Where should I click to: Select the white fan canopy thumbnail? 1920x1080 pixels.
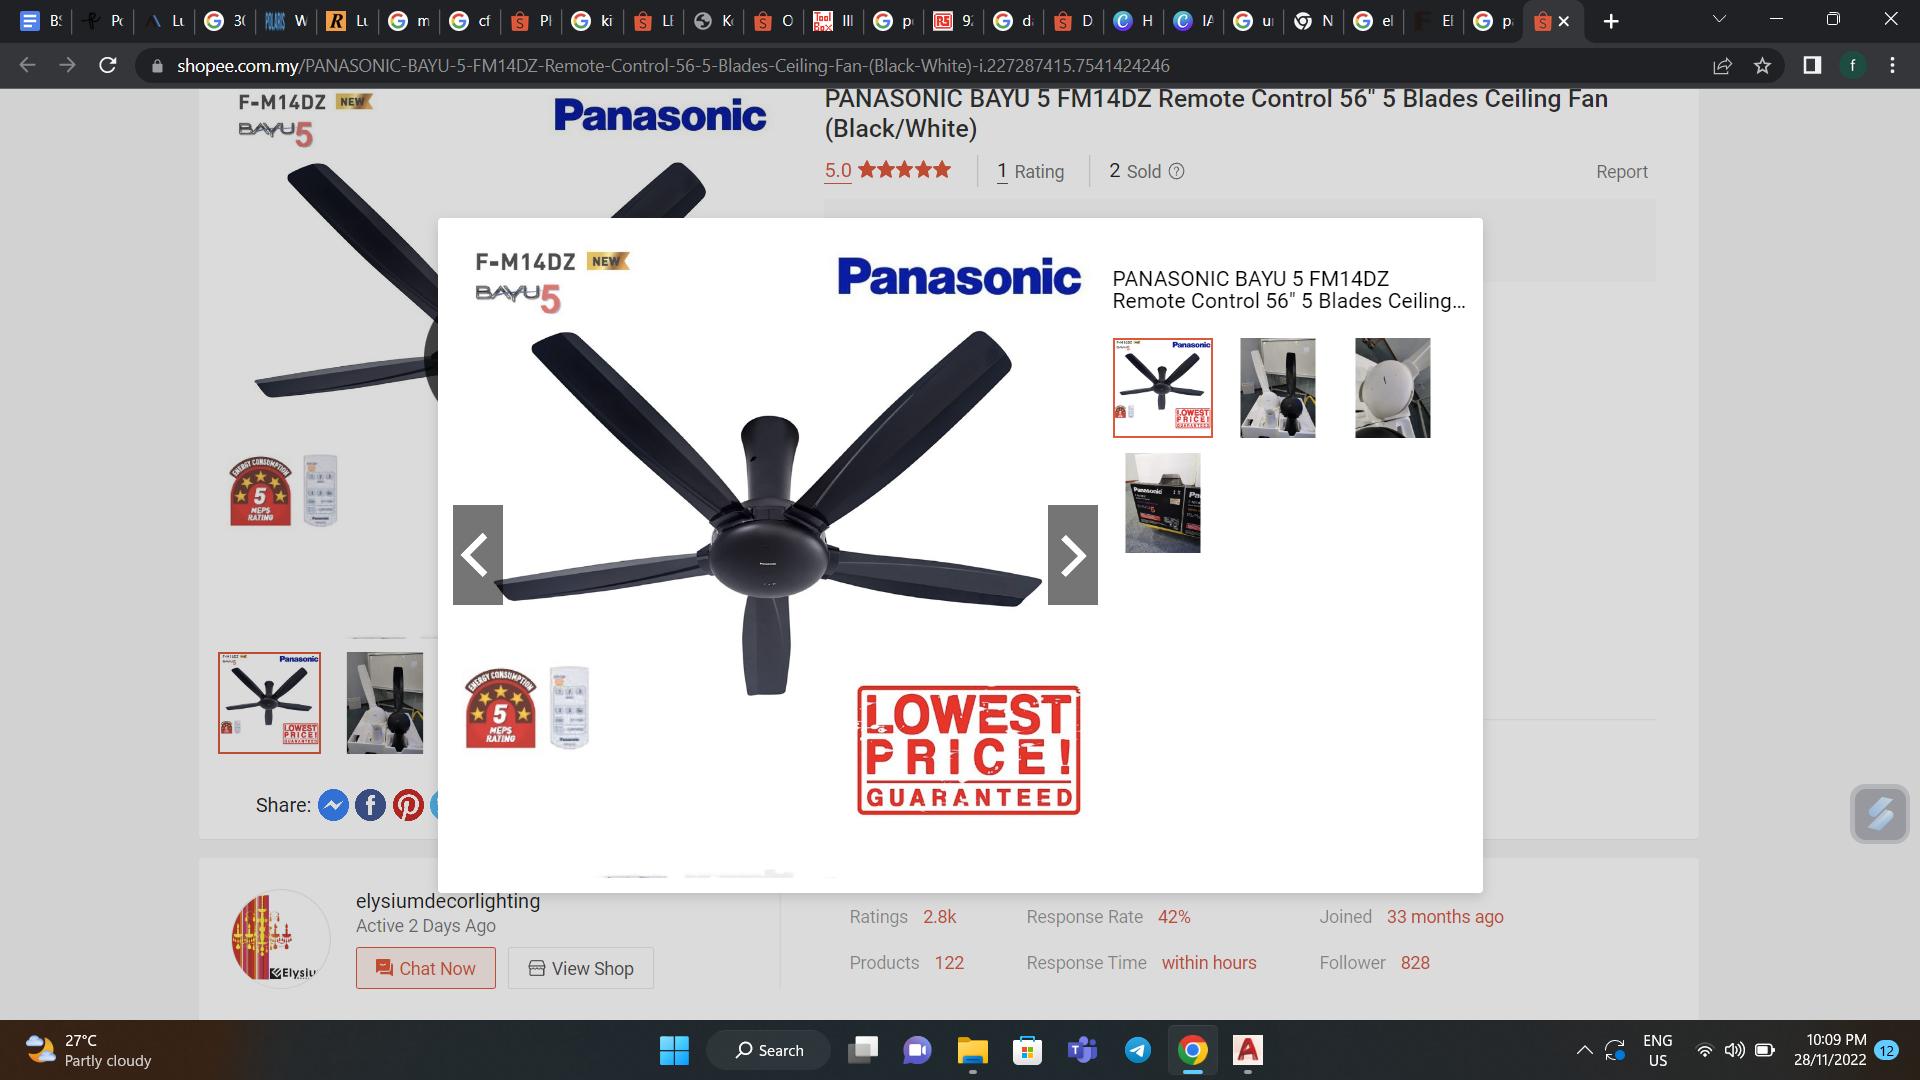[x=1392, y=388]
